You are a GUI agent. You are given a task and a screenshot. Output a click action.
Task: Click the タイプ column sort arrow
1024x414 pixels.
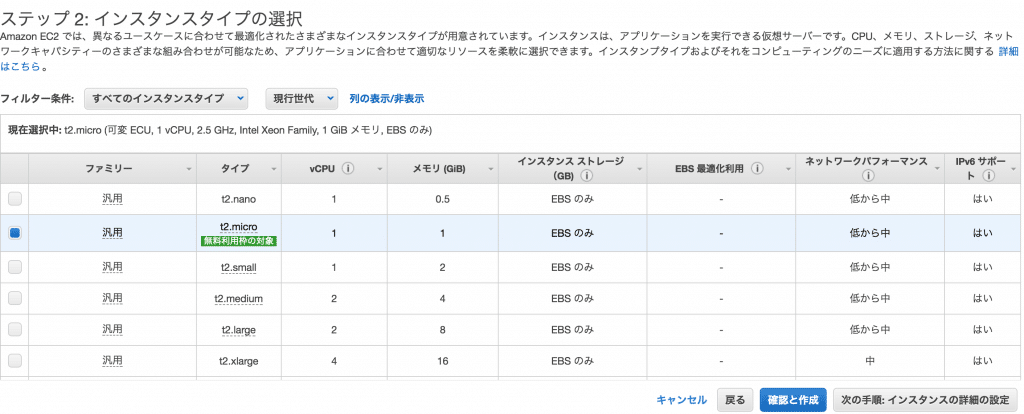tap(273, 169)
